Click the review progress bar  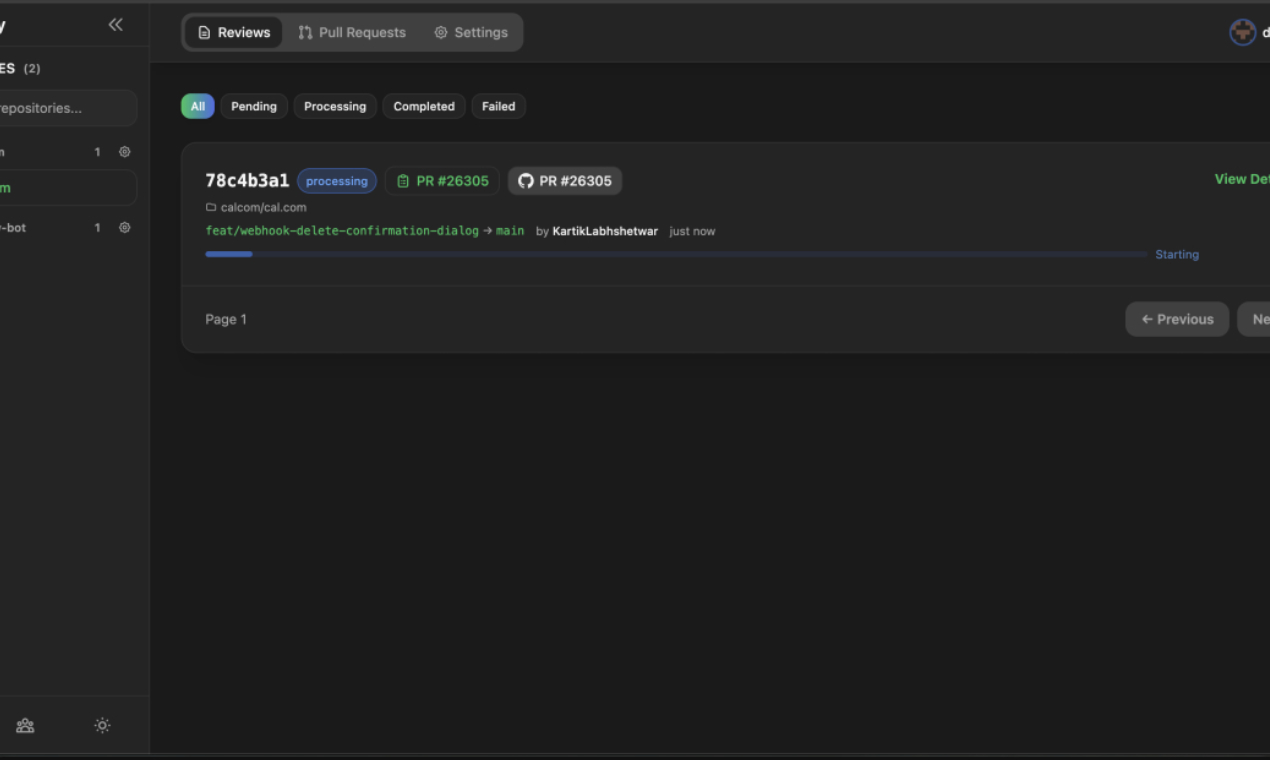pyautogui.click(x=676, y=254)
